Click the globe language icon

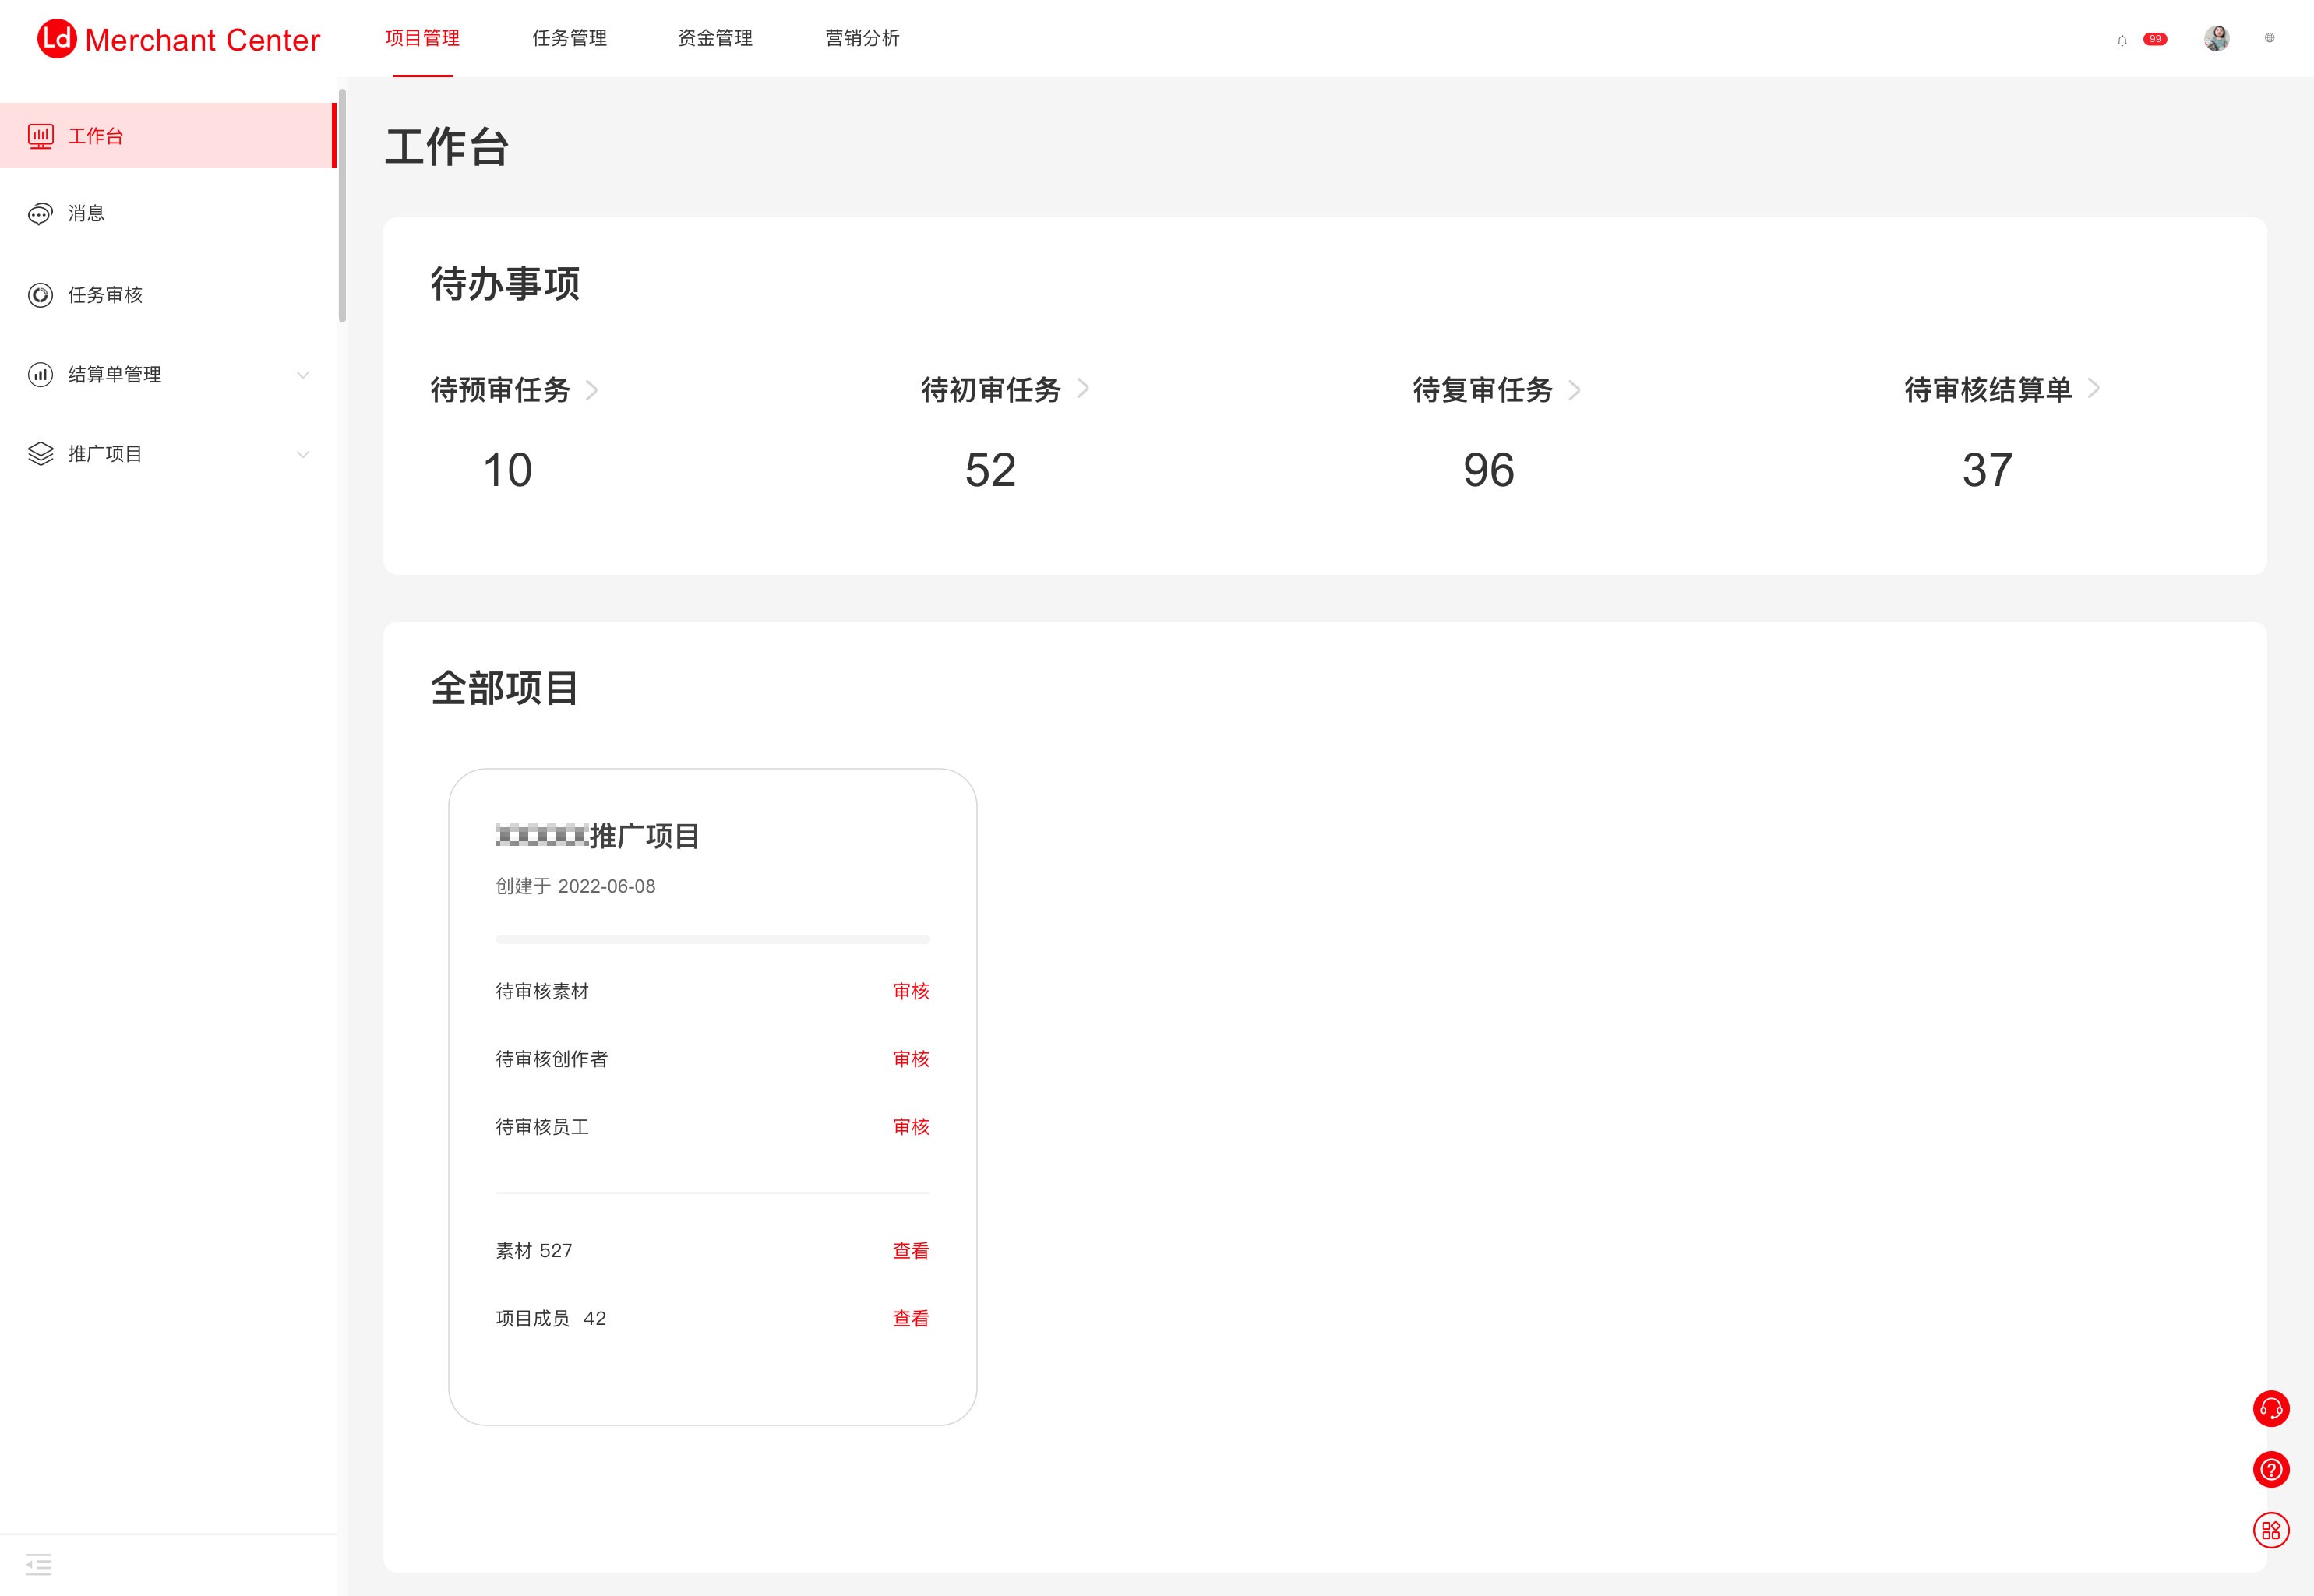click(2269, 38)
